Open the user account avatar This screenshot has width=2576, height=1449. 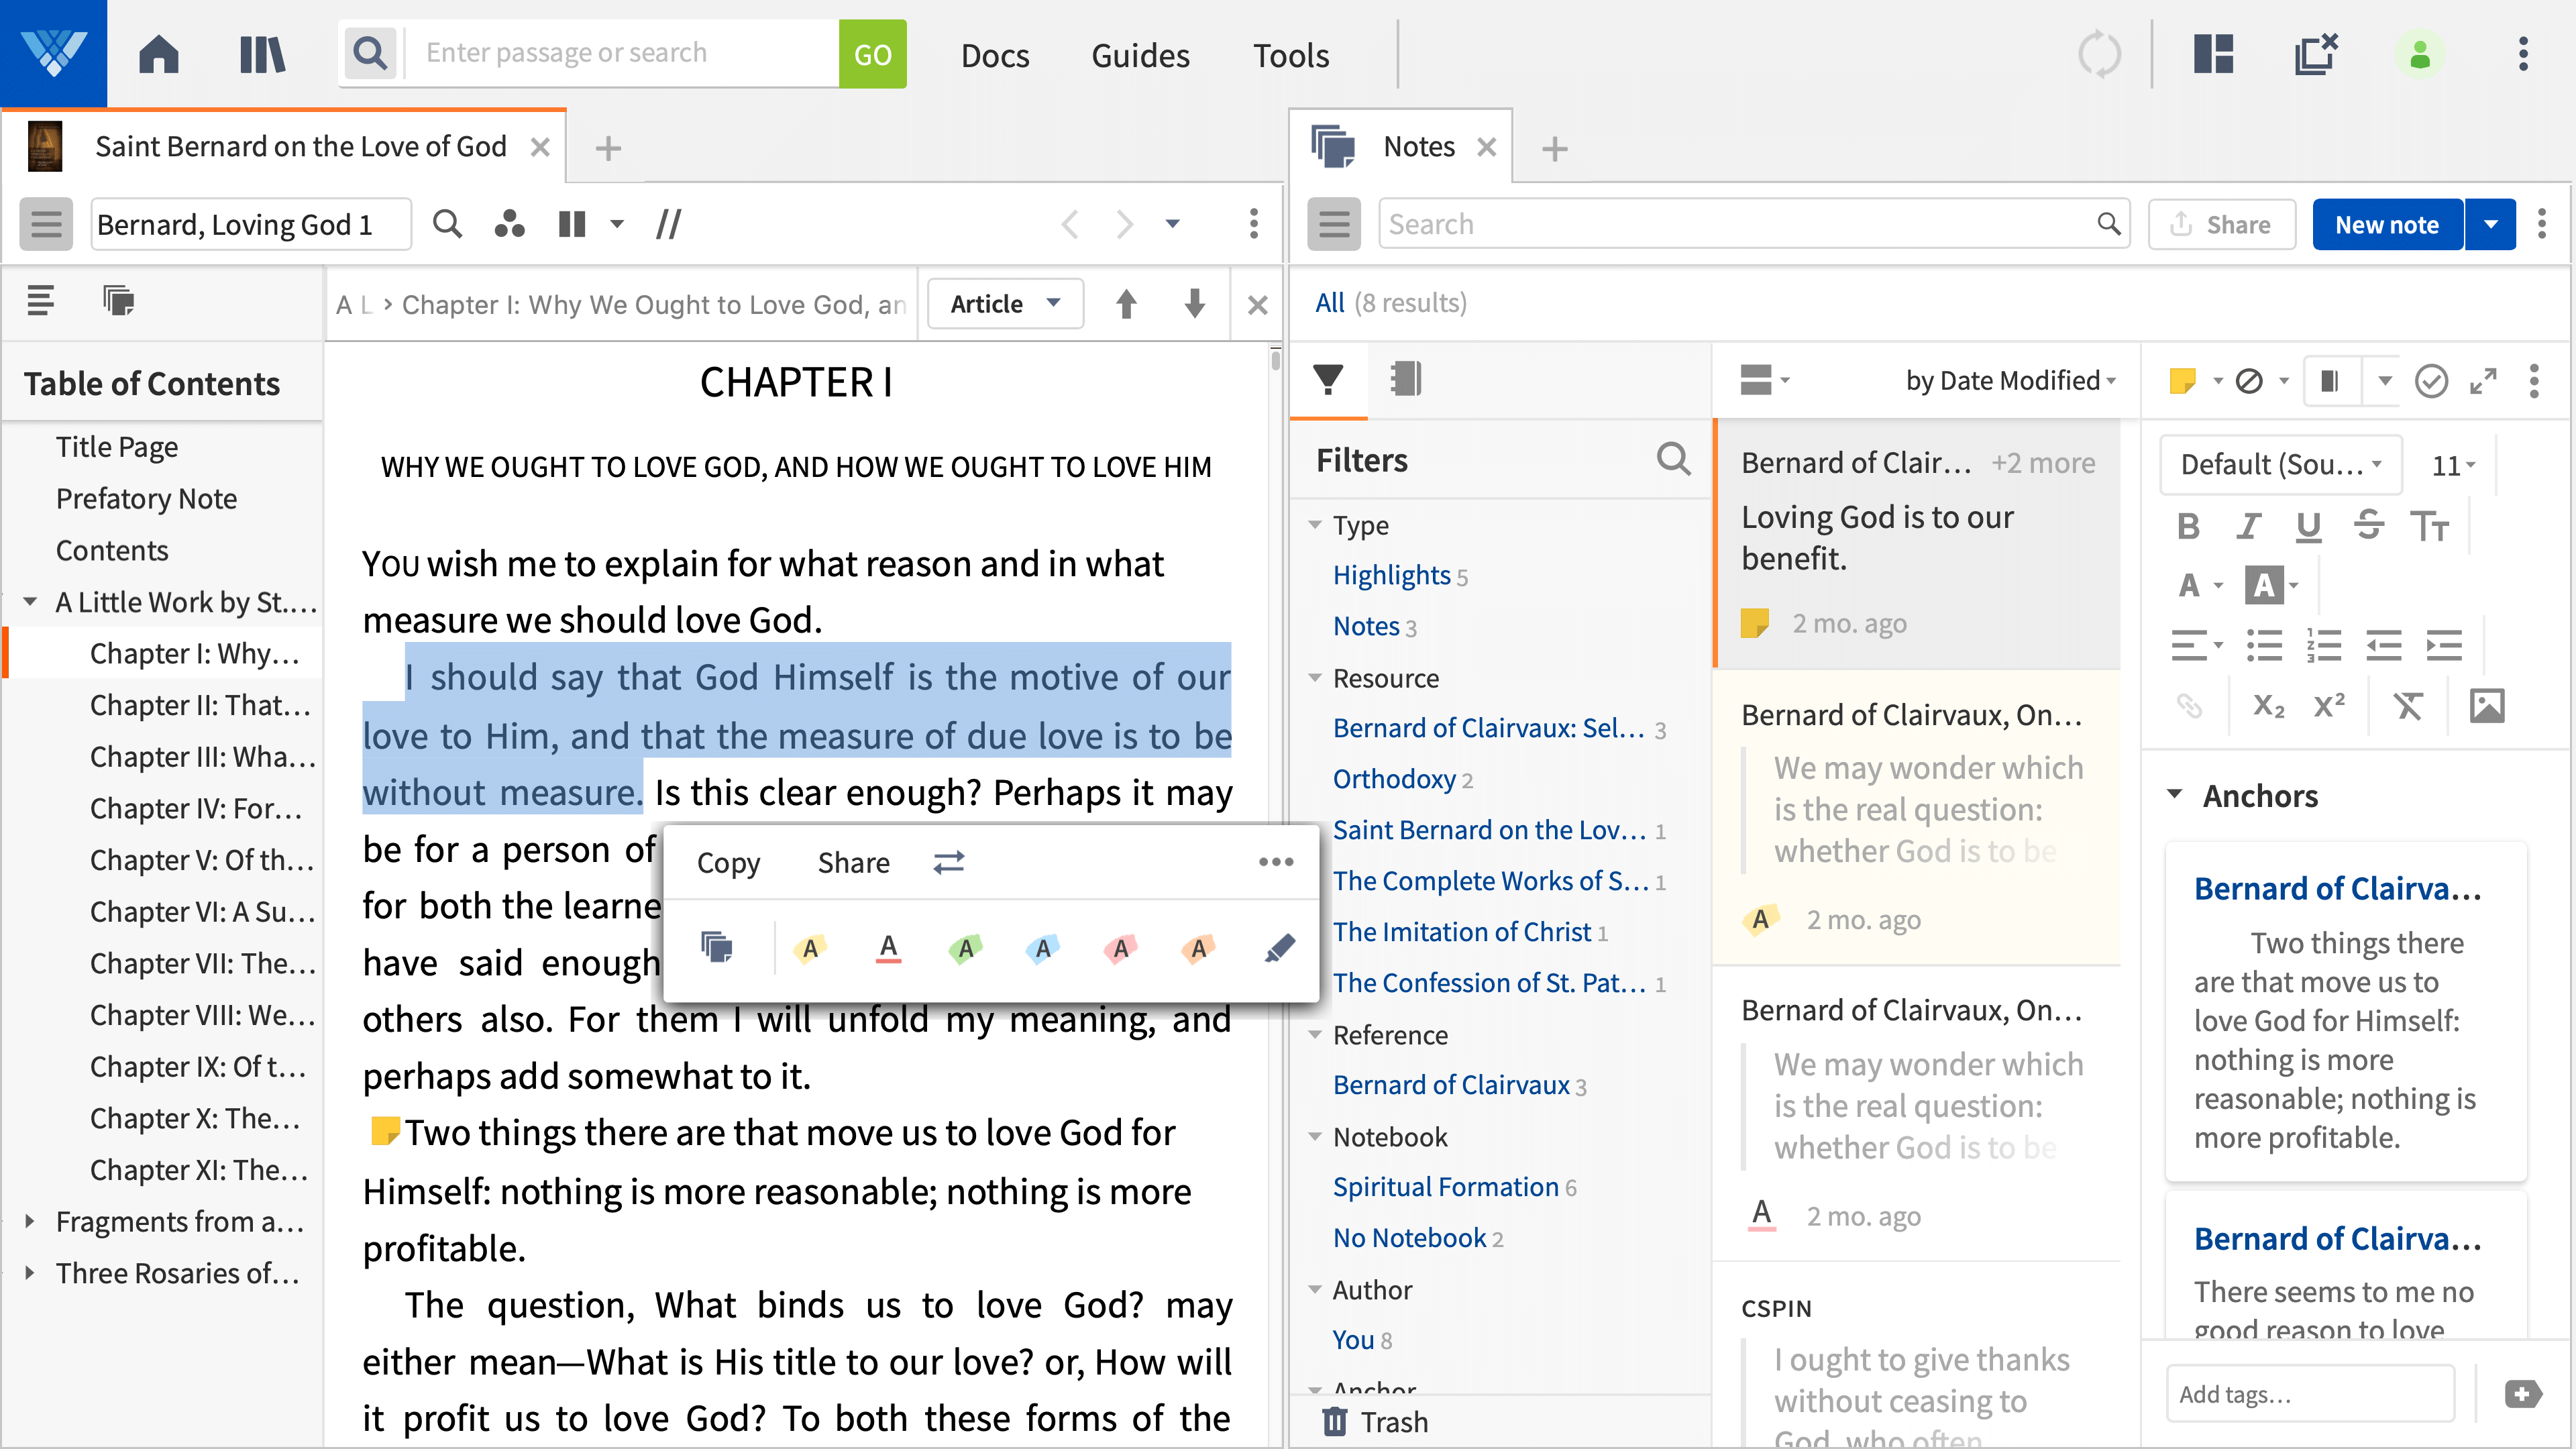pos(2420,54)
